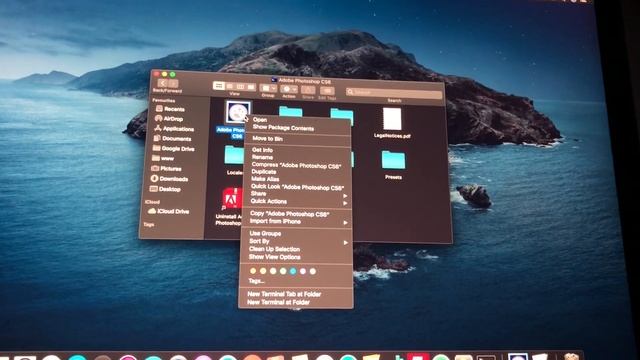
Task: Apply the gray tag color dot
Action: pyautogui.click(x=313, y=271)
